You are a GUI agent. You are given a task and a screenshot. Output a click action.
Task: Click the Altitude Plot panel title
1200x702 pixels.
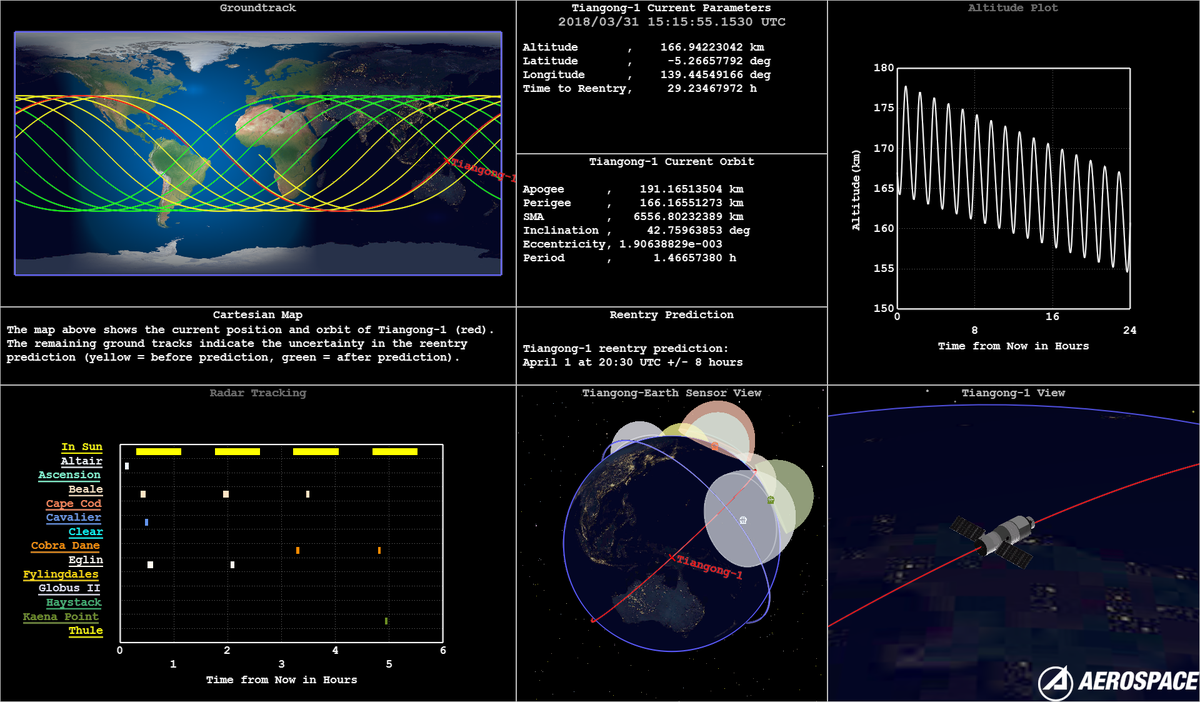pos(1013,8)
